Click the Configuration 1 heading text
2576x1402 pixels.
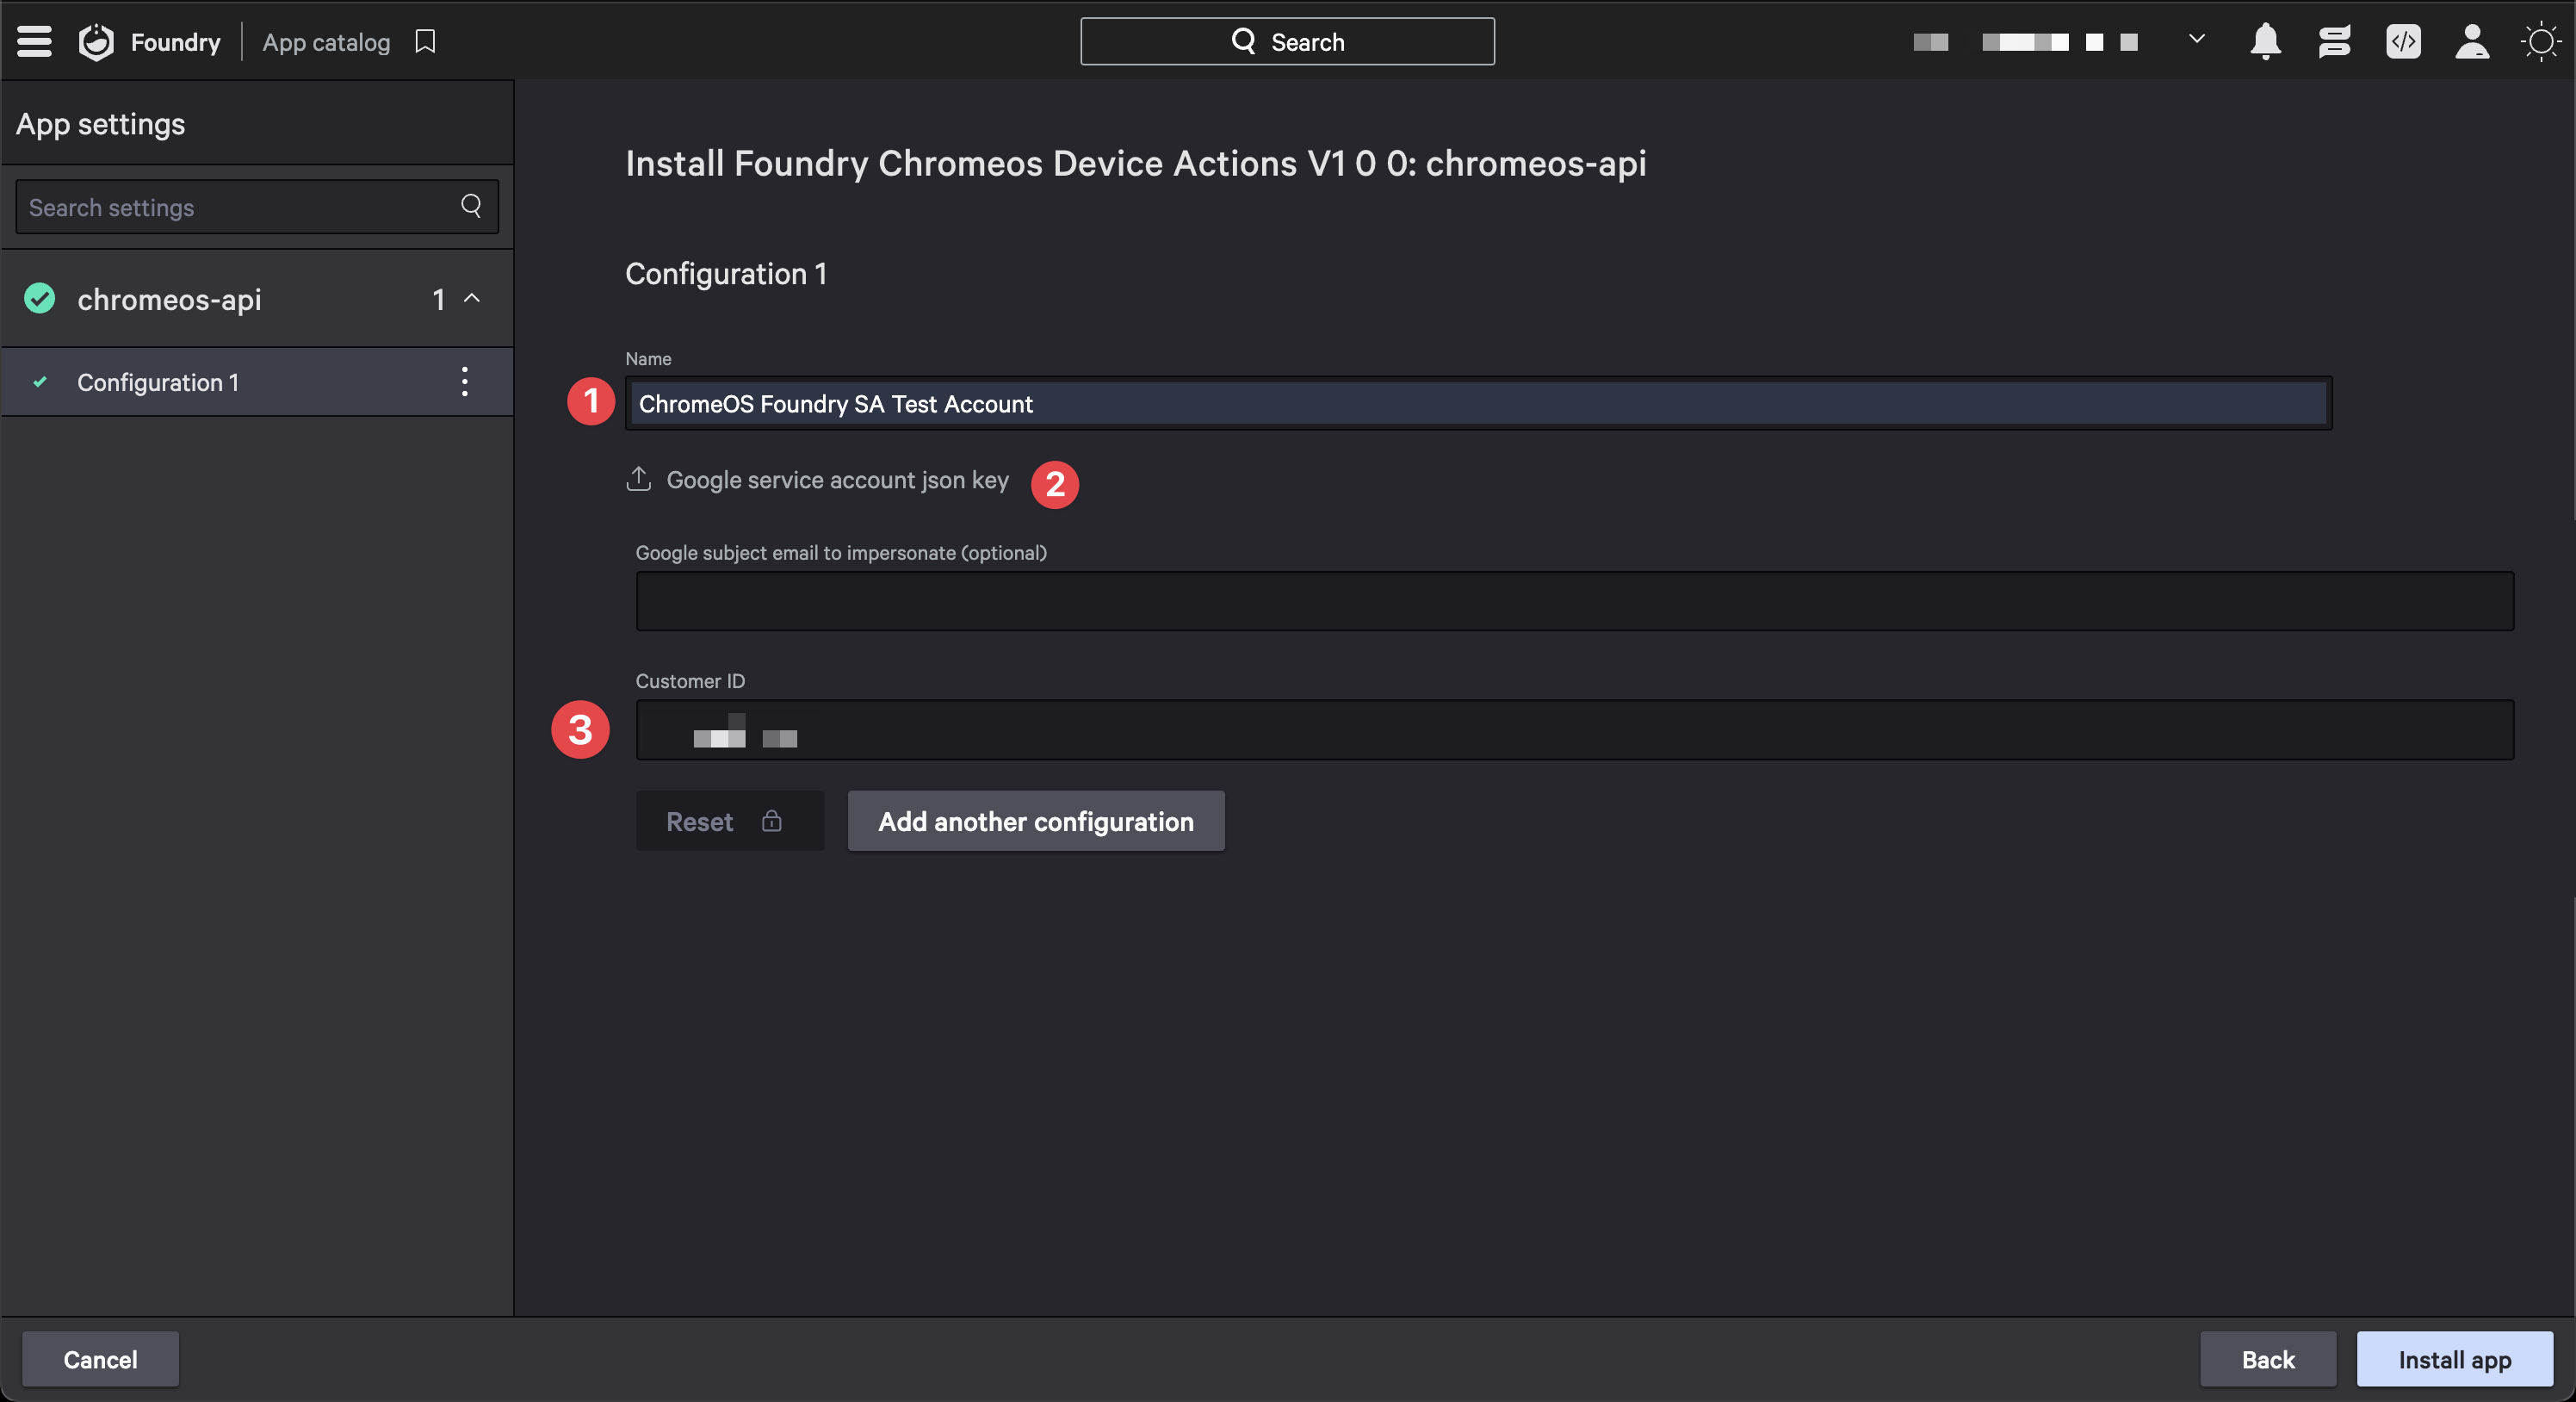pyautogui.click(x=726, y=273)
